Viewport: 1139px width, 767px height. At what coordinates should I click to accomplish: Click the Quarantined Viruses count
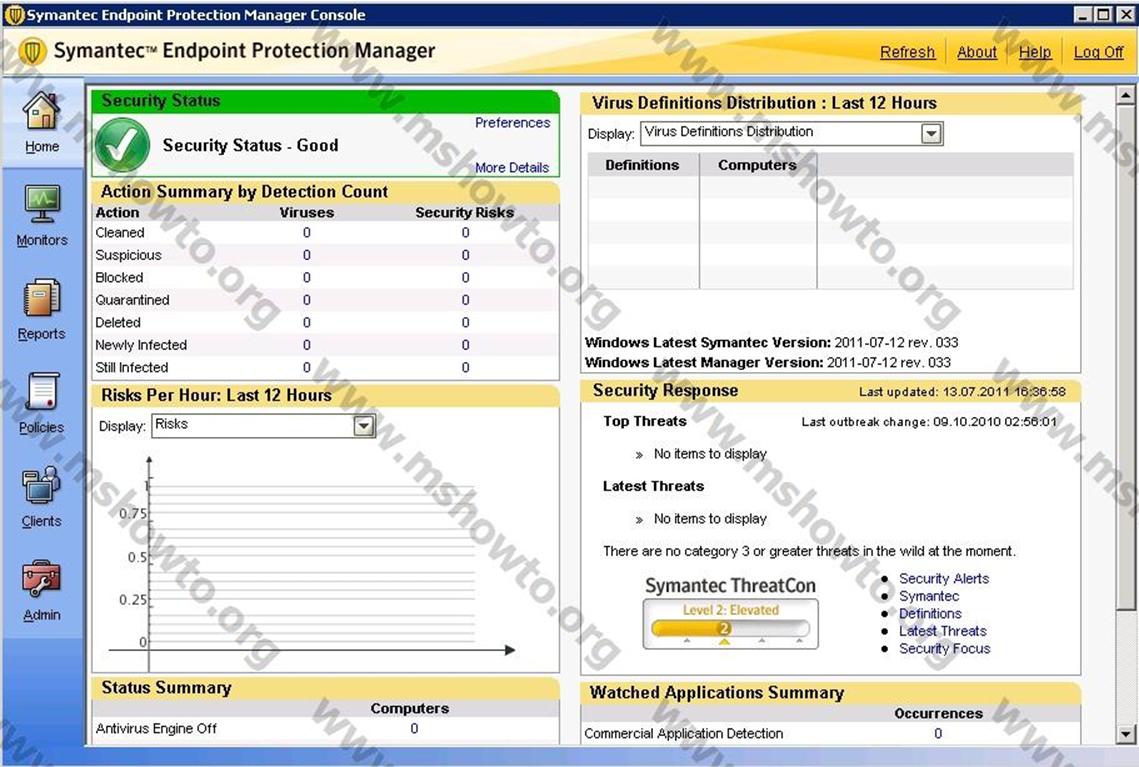point(307,300)
